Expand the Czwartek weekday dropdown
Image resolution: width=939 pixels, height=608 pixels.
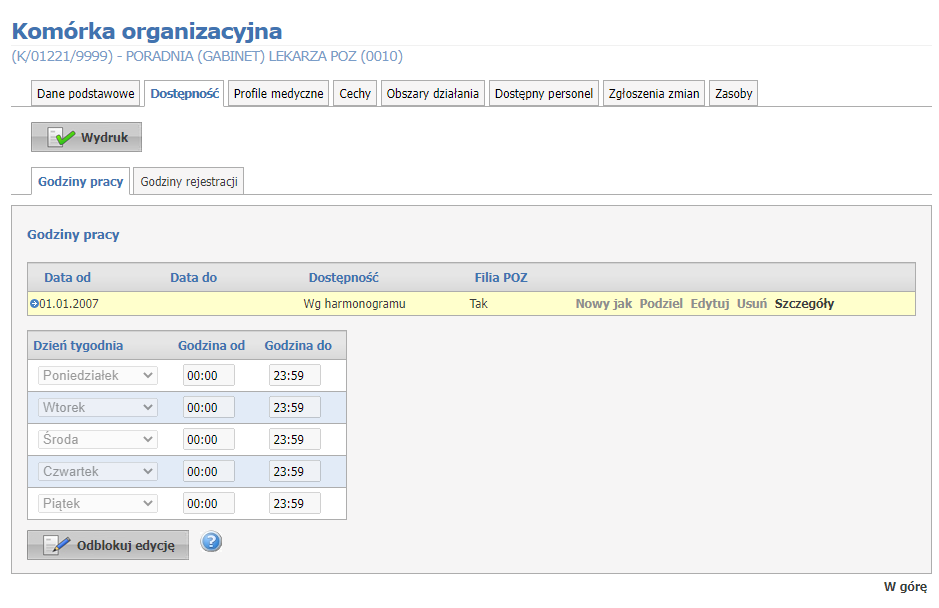coord(98,471)
